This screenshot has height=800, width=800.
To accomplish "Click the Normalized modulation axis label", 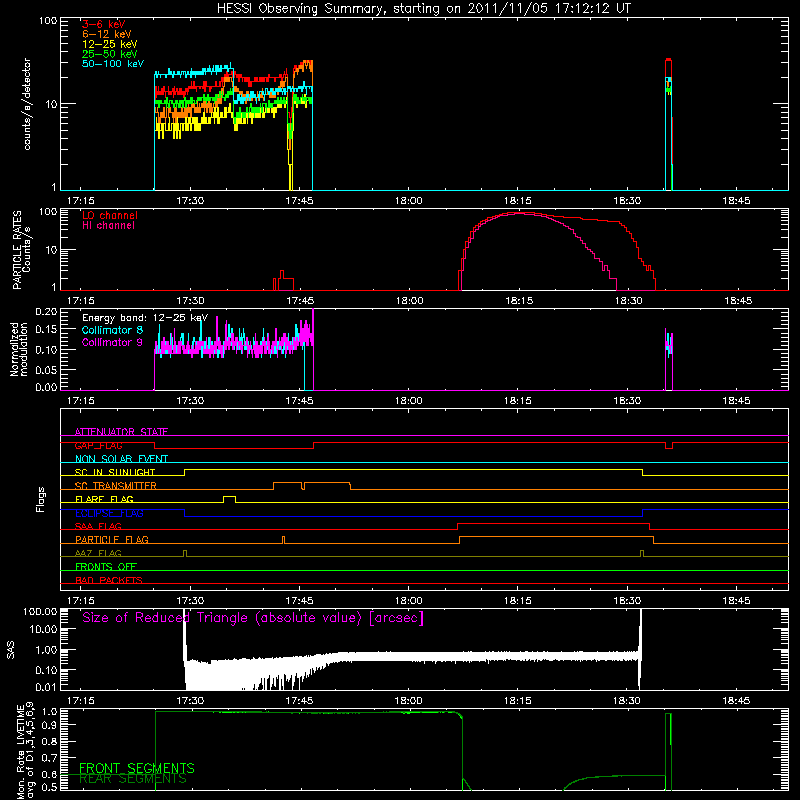I will (x=19, y=349).
